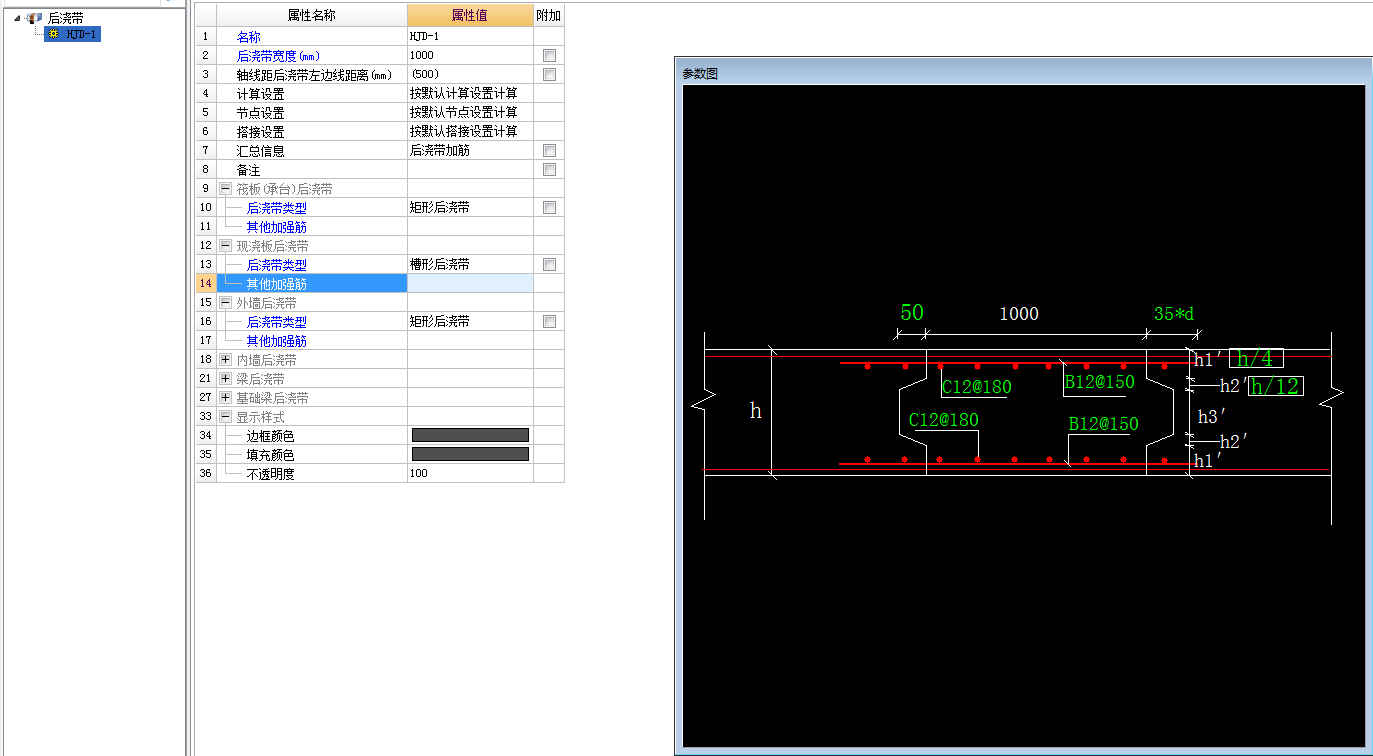Click the upper C12@180 rebar label

pos(977,385)
